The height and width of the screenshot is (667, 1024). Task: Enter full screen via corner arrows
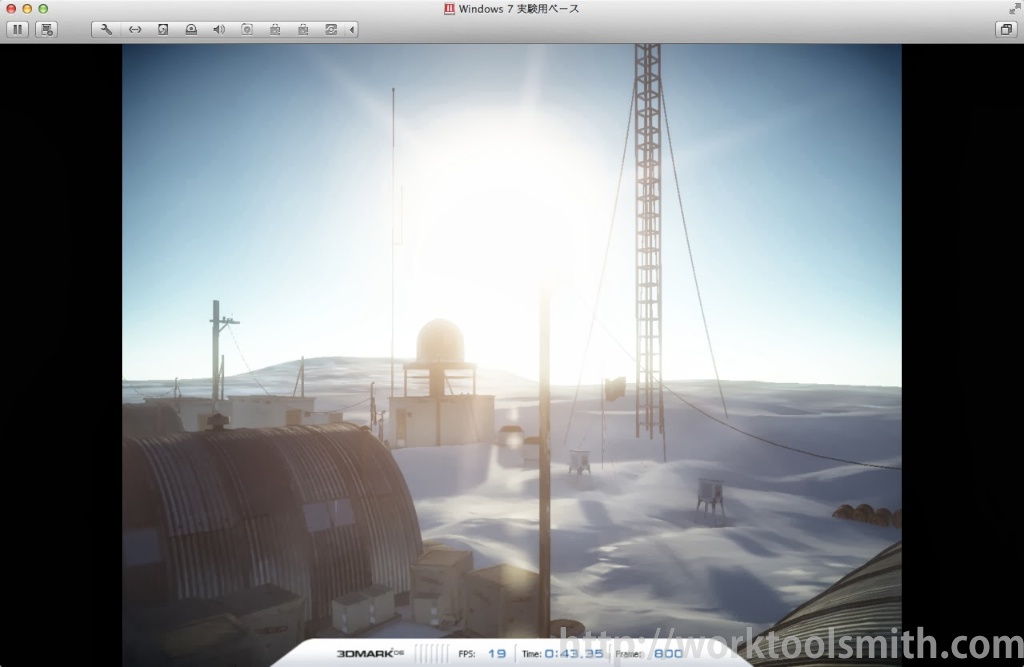[x=1014, y=8]
